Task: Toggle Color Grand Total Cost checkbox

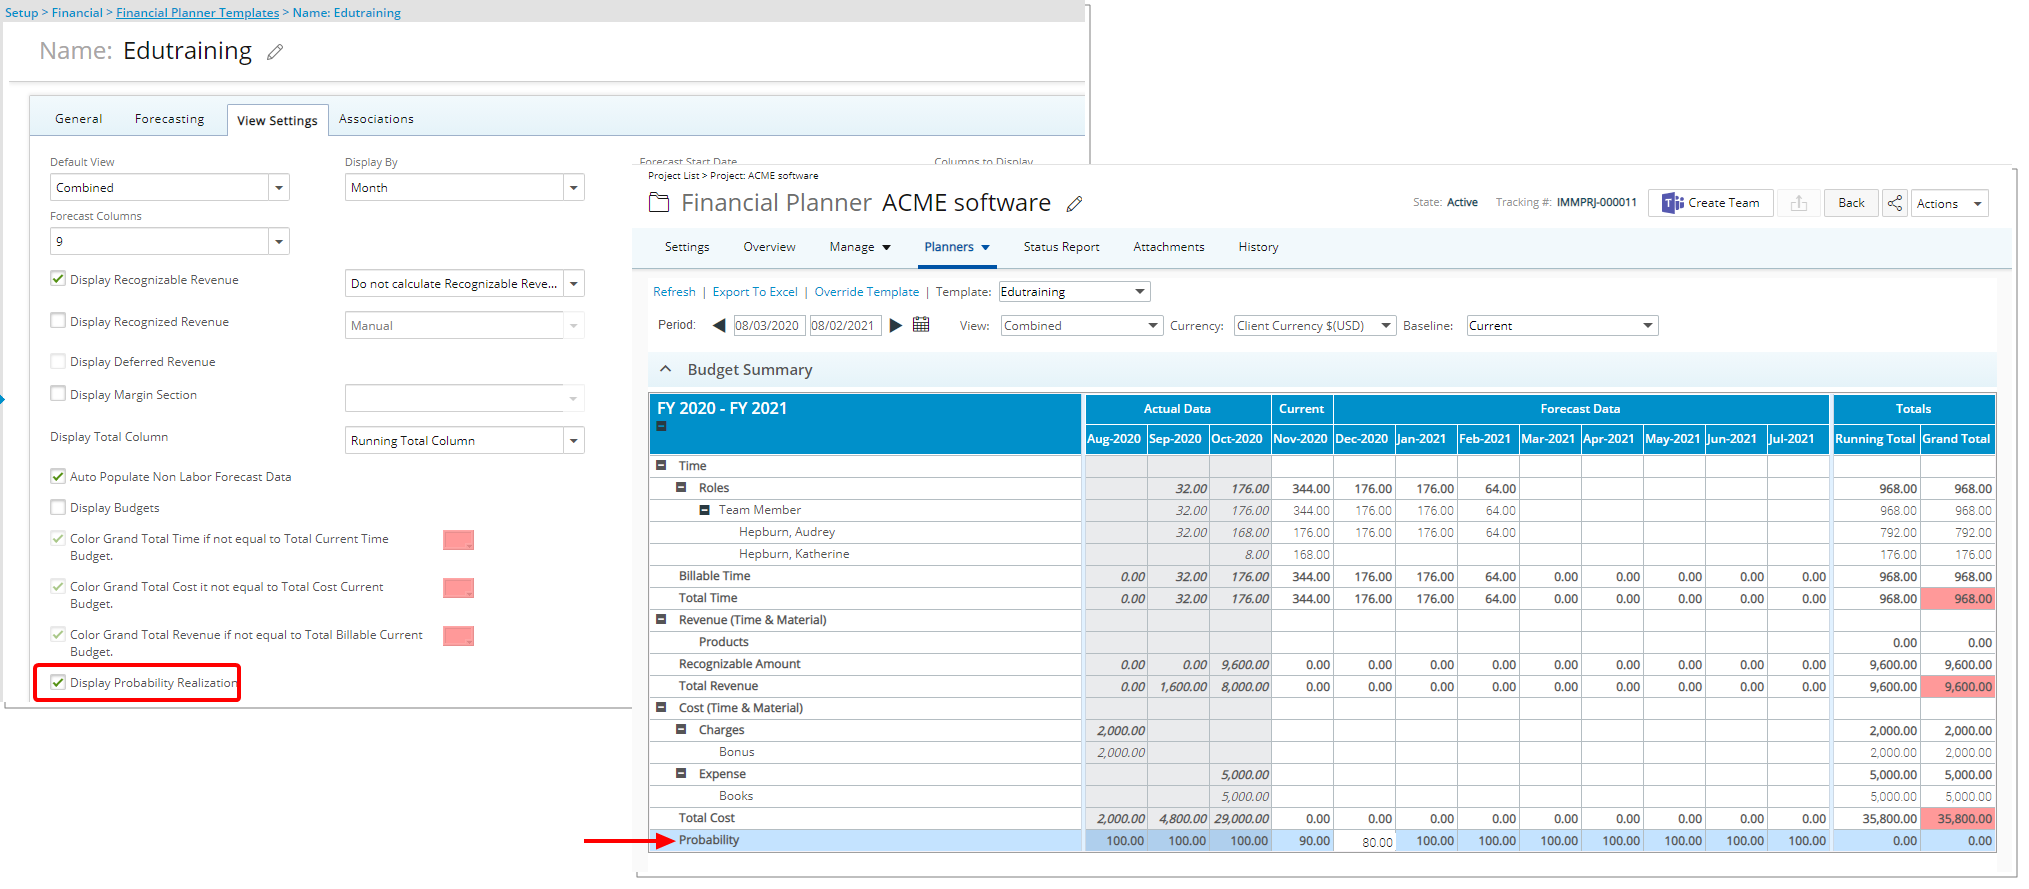Action: coord(58,586)
